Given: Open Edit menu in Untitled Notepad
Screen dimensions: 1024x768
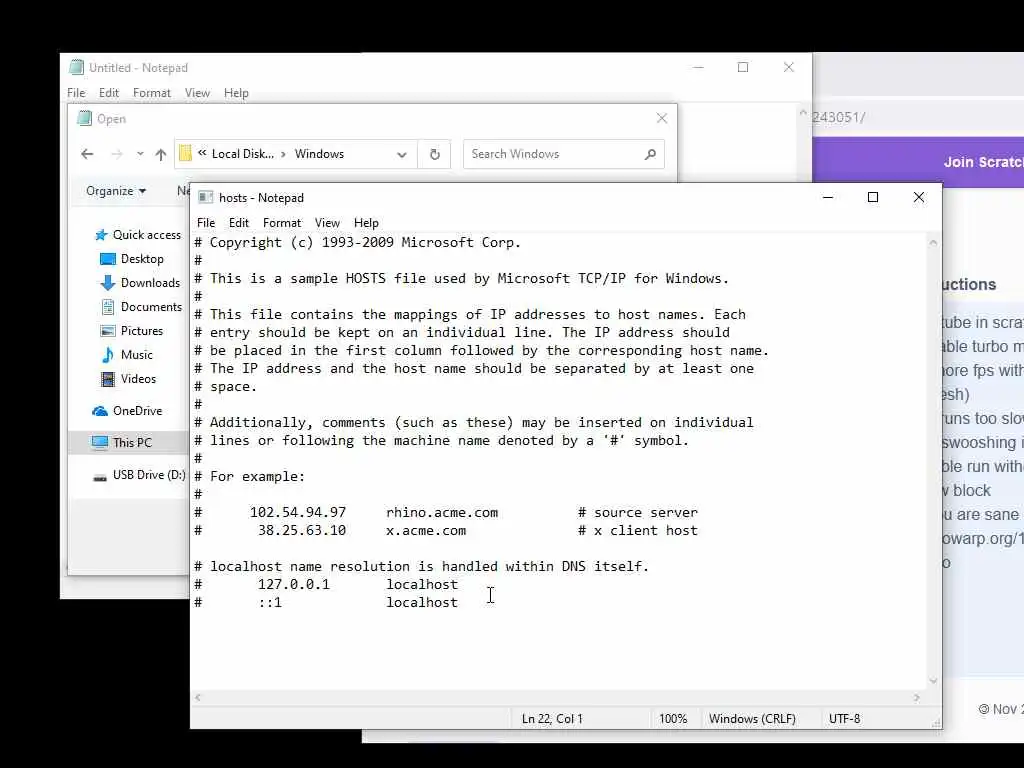Looking at the screenshot, I should [108, 93].
